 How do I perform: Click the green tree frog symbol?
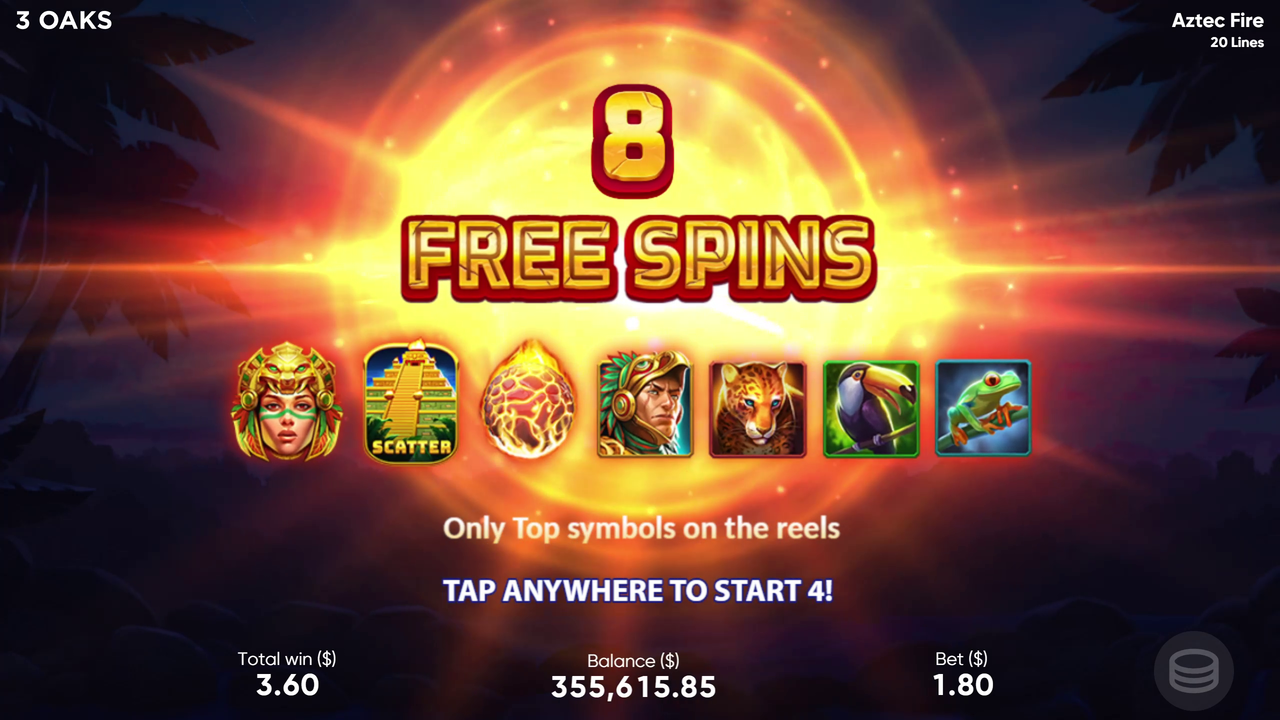pyautogui.click(x=982, y=408)
